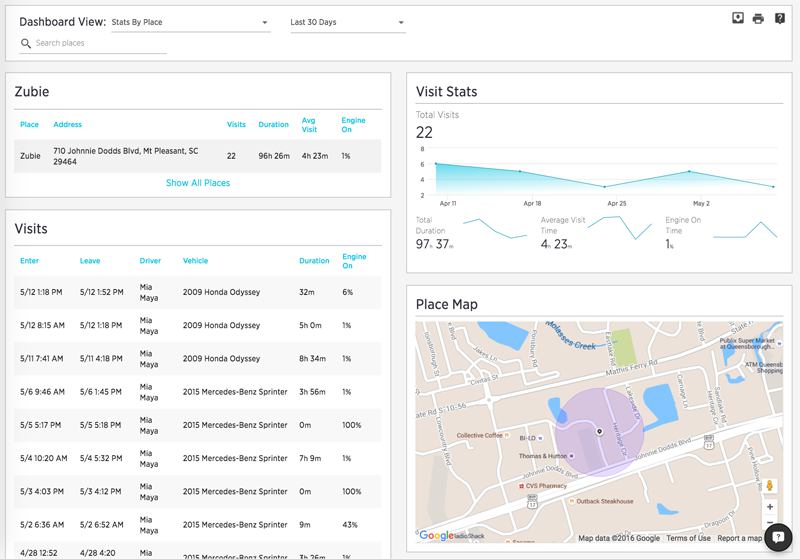The height and width of the screenshot is (559, 800).
Task: Click the 5/5 5:18 PM leave time
Action: (101, 425)
